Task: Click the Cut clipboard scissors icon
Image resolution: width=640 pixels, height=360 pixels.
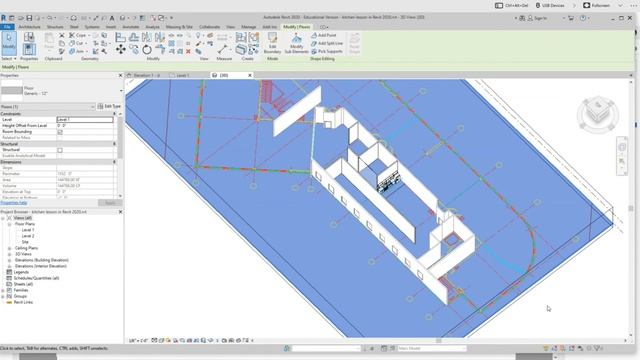Action: click(x=62, y=36)
